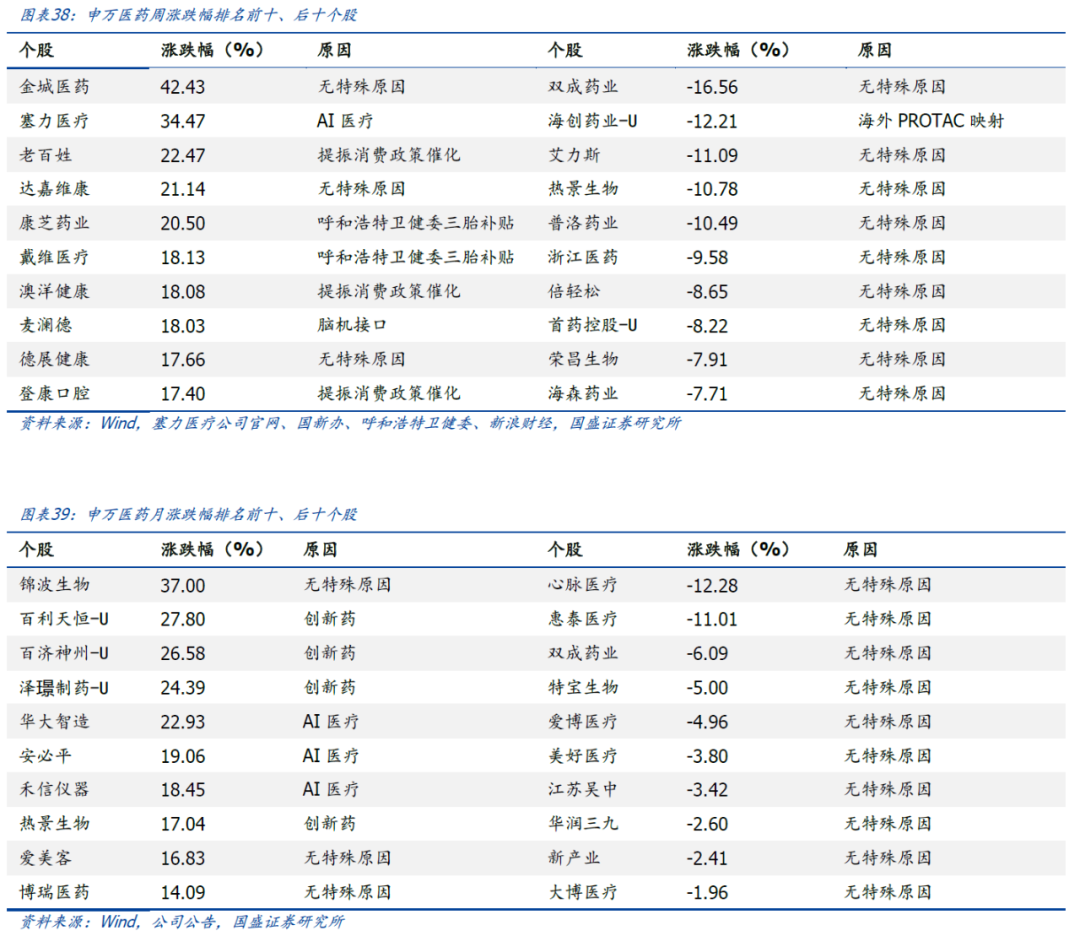Viewport: 1080px width, 947px height.
Task: Select stock name 浙江医药
Action: [583, 258]
